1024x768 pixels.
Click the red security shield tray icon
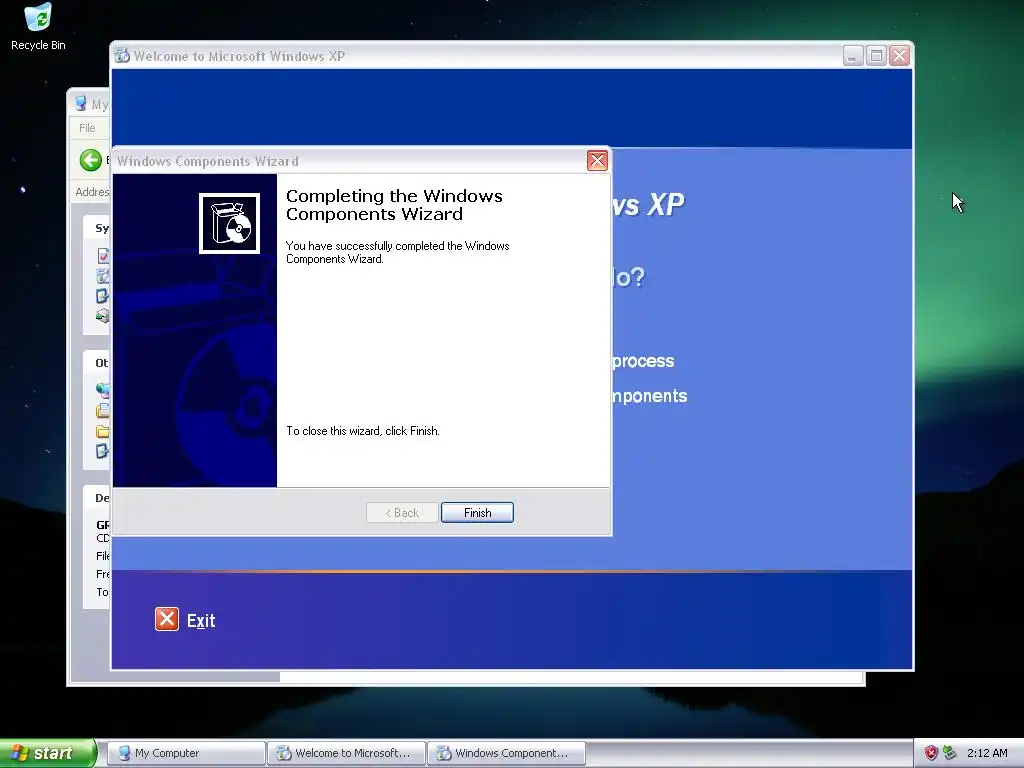pos(931,753)
